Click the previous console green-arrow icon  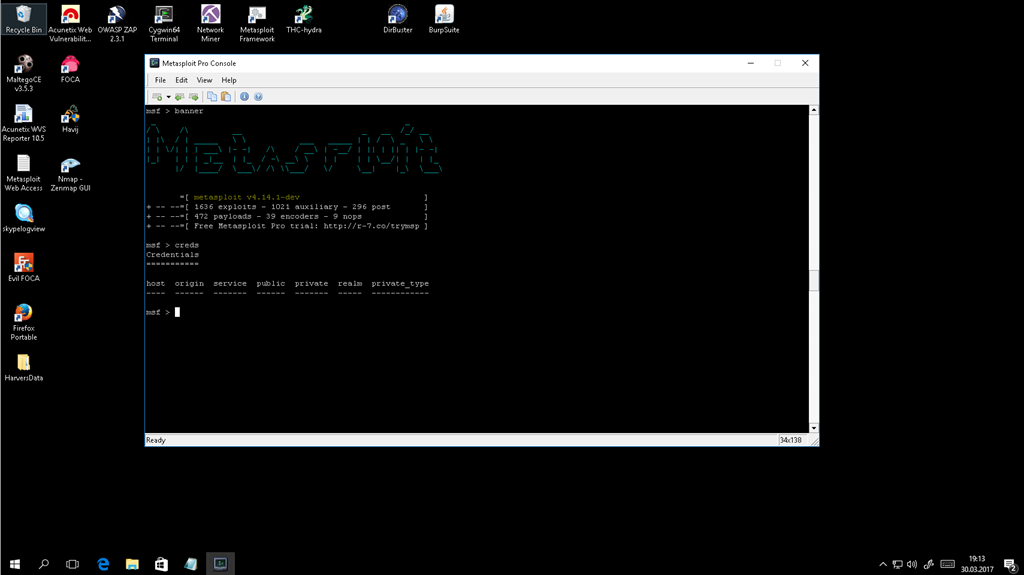[x=180, y=97]
